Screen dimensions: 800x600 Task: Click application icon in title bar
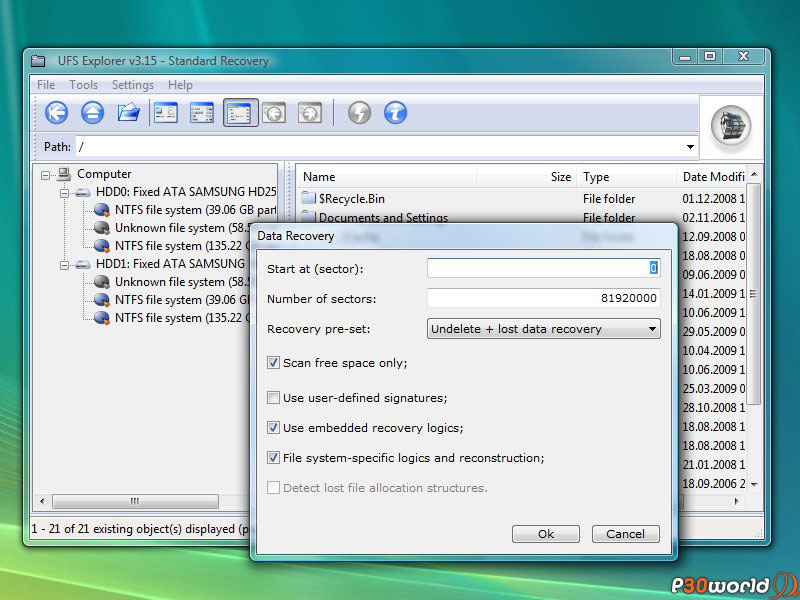38,61
